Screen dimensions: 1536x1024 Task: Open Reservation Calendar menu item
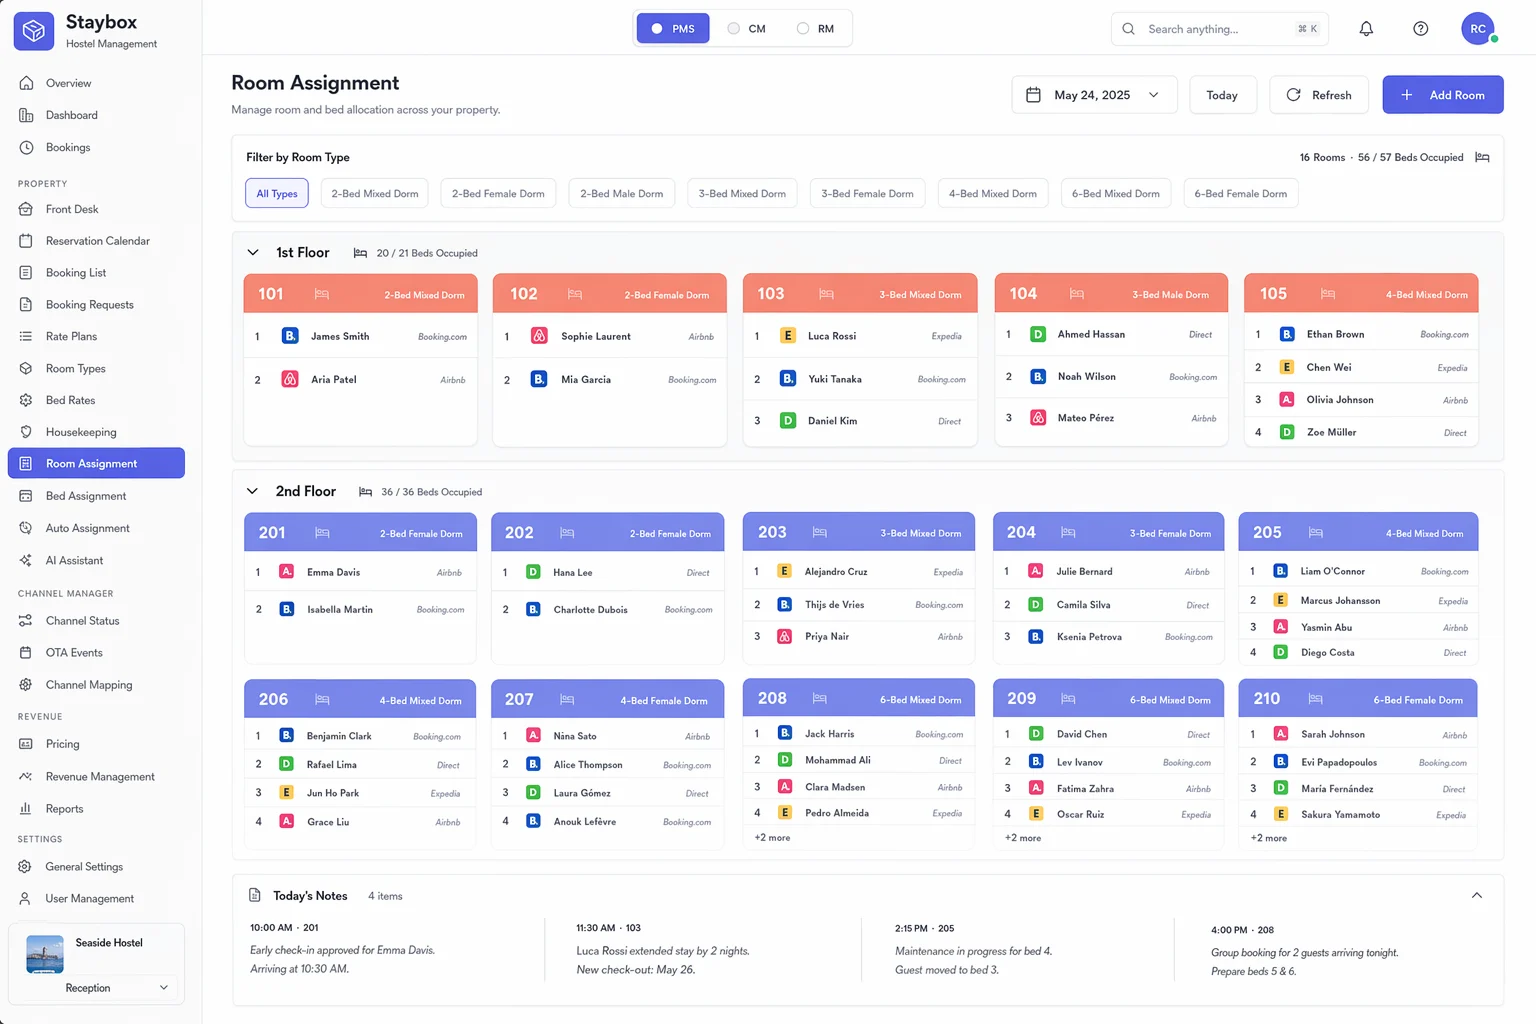pyautogui.click(x=96, y=241)
